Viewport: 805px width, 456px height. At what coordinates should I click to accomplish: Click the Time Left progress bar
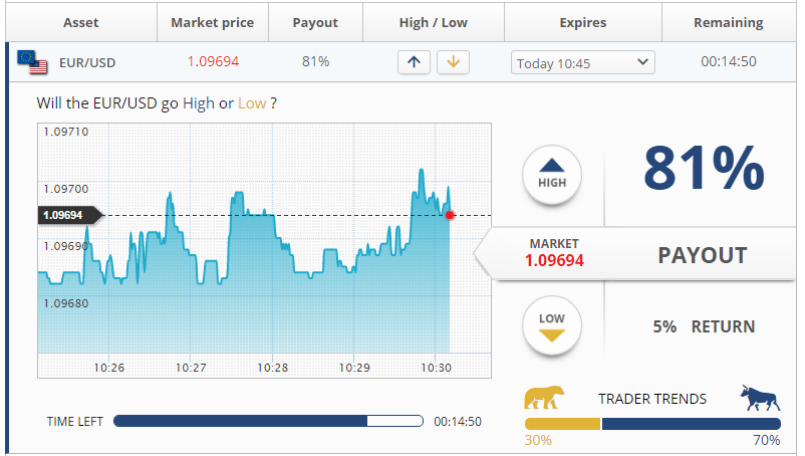tap(269, 421)
